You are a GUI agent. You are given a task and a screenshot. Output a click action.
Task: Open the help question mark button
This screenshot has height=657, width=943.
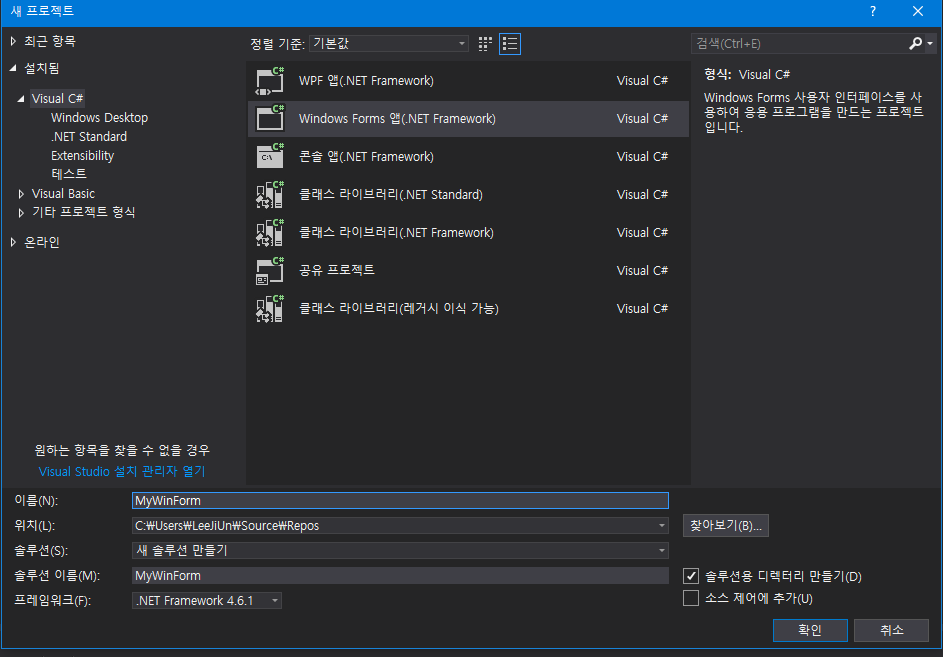[873, 11]
